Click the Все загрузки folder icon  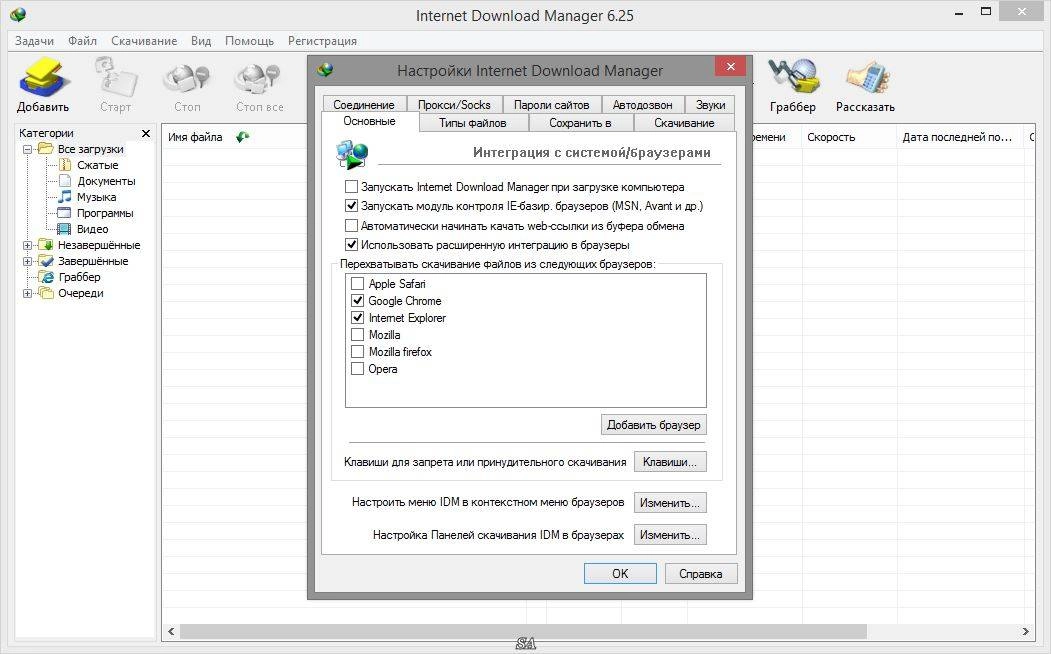click(46, 149)
